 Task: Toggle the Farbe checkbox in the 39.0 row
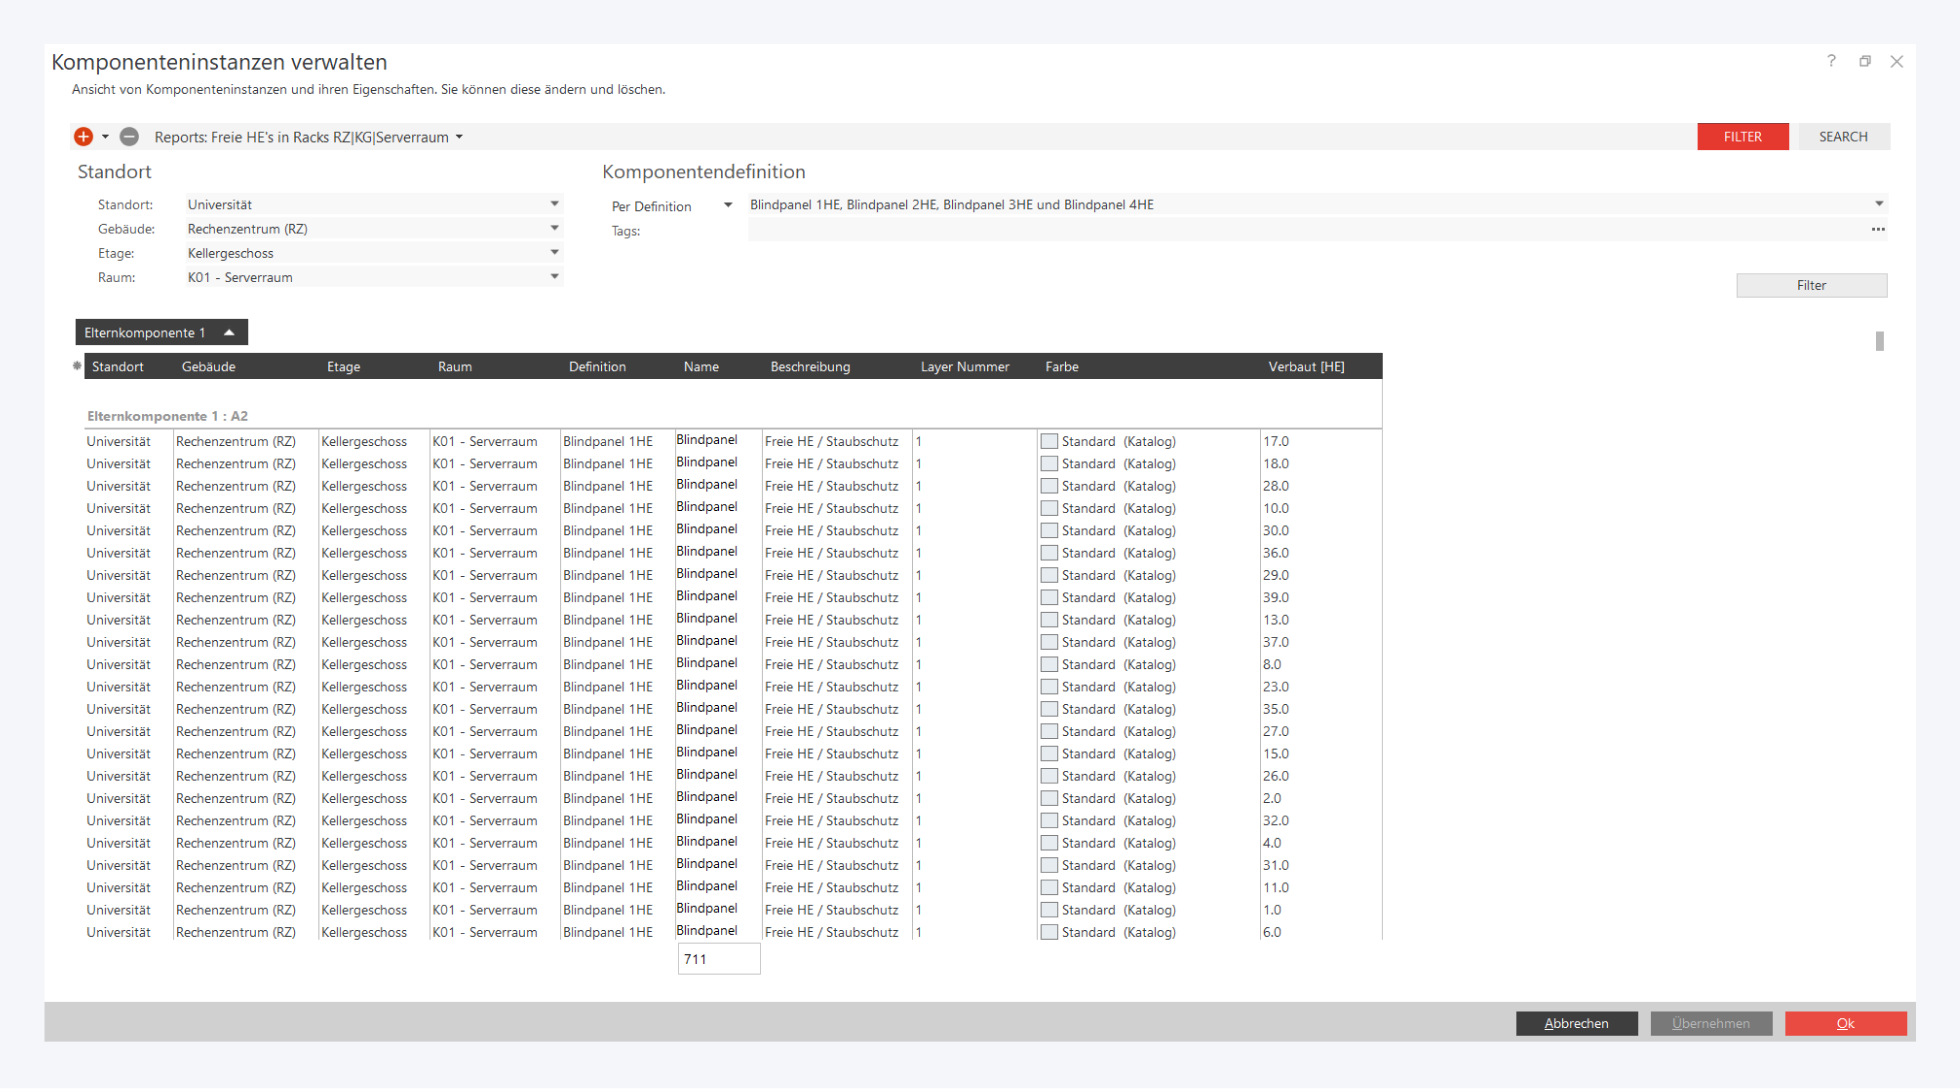tap(1049, 598)
